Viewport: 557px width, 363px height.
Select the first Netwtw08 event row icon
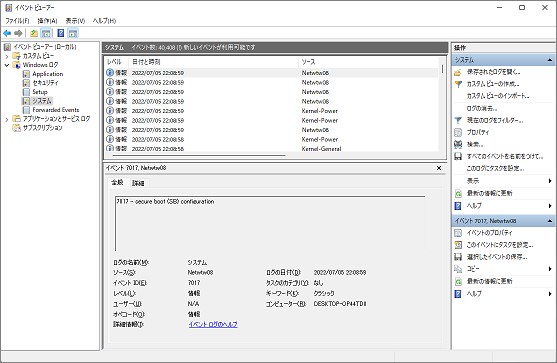(110, 73)
